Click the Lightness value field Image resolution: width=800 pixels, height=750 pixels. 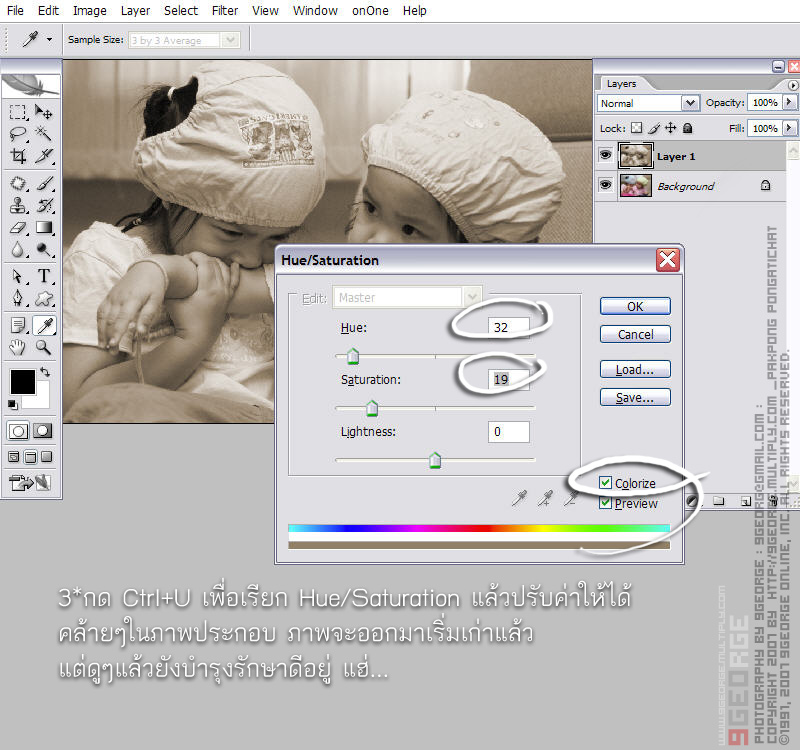point(509,432)
